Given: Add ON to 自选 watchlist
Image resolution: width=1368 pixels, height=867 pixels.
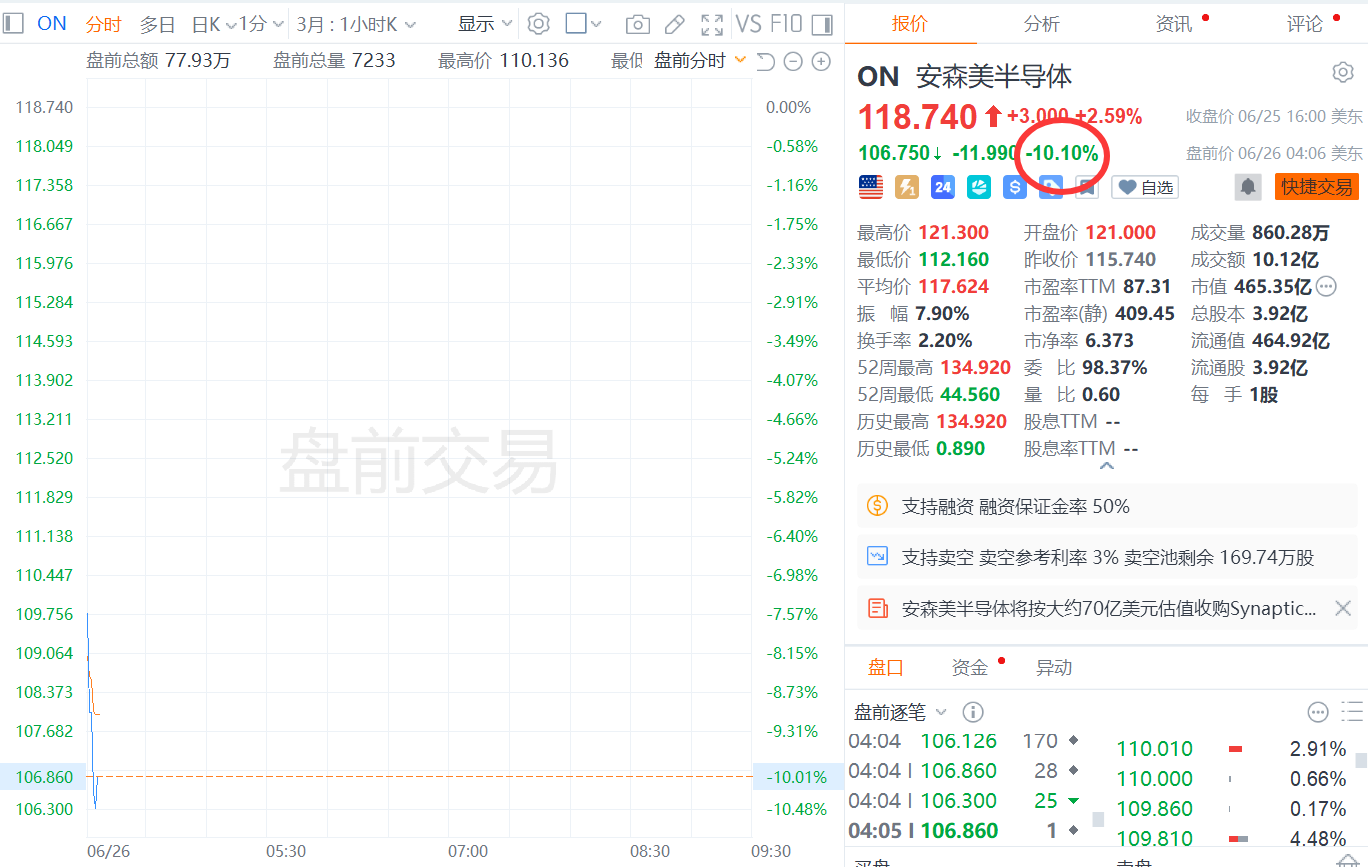Looking at the screenshot, I should pos(1145,187).
